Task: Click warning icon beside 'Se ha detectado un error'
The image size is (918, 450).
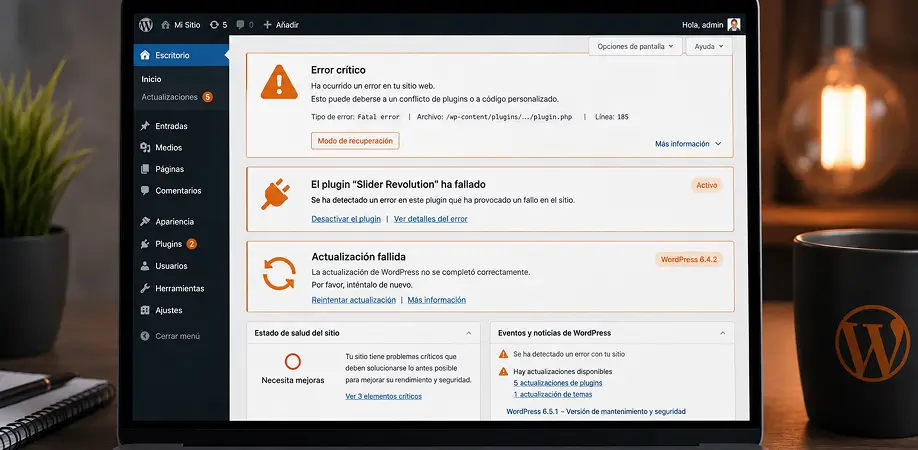Action: [503, 354]
